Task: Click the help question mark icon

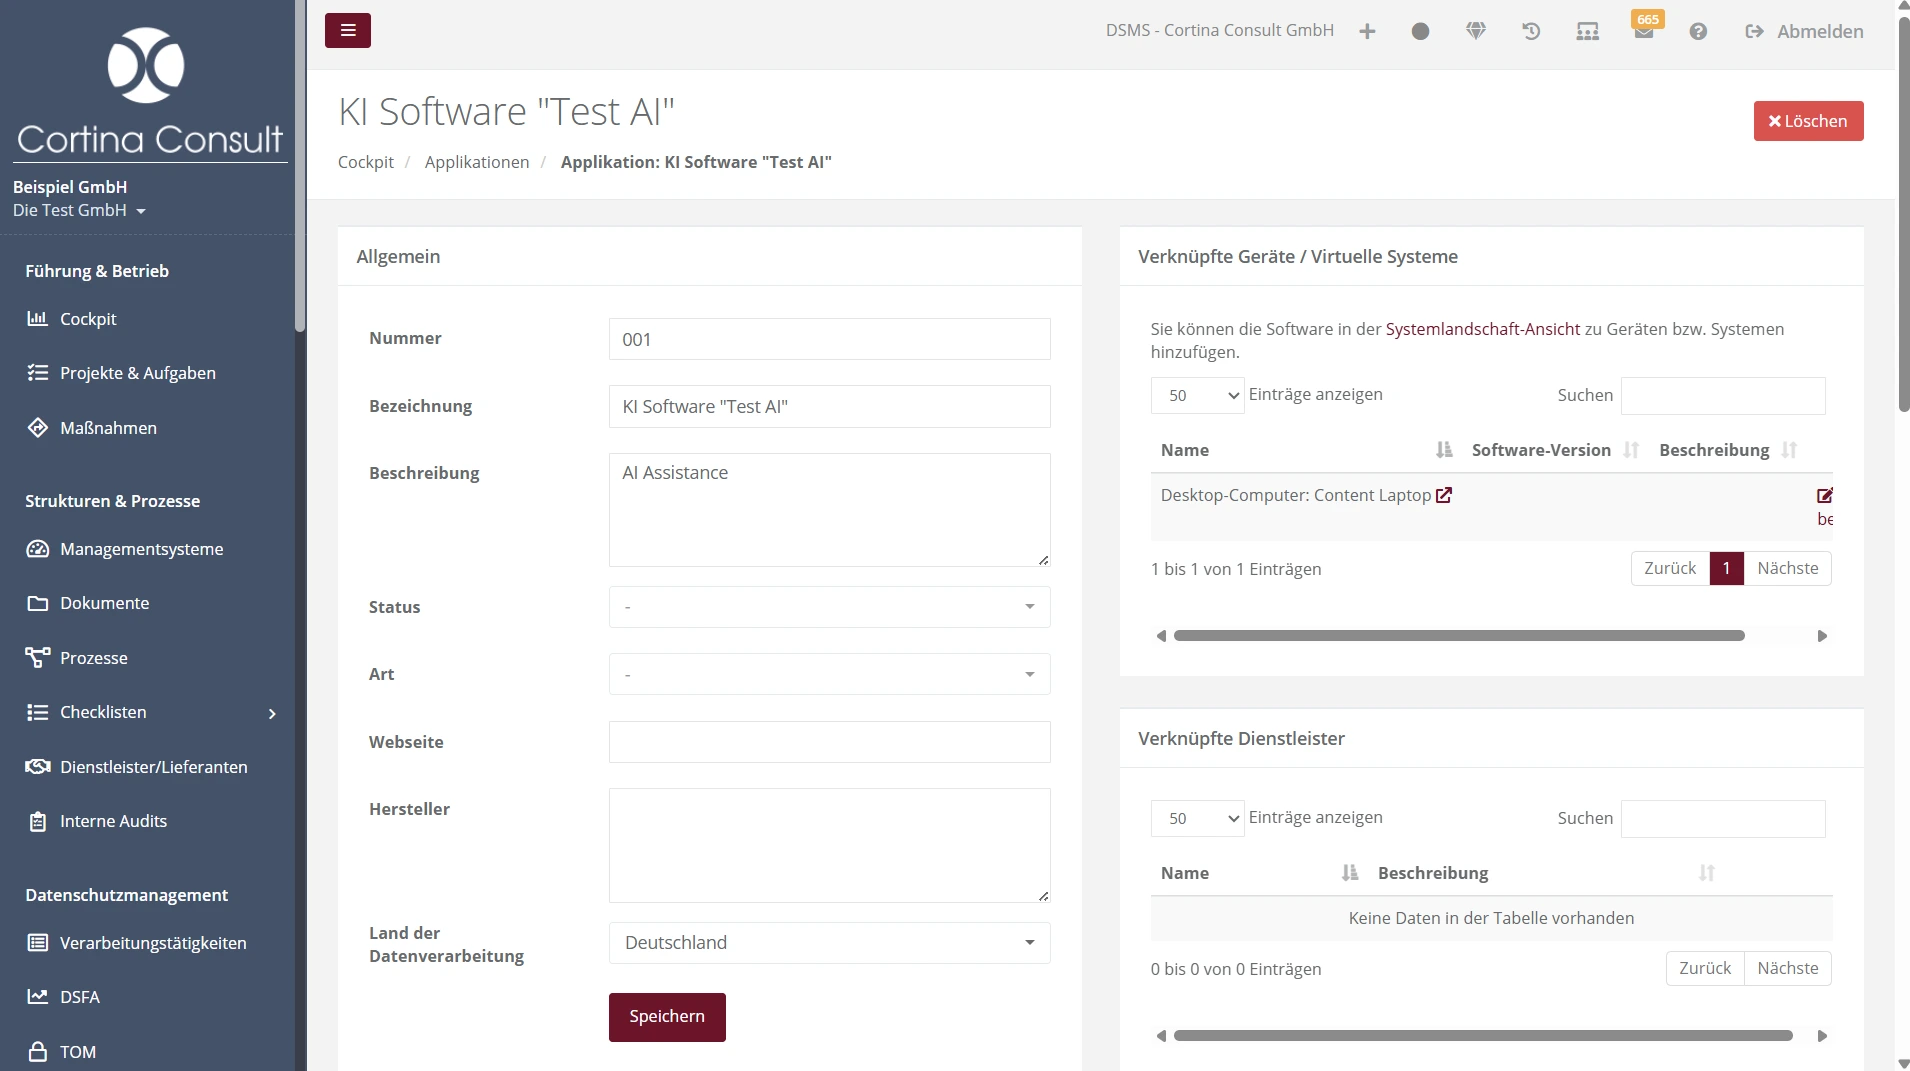Action: click(1698, 31)
